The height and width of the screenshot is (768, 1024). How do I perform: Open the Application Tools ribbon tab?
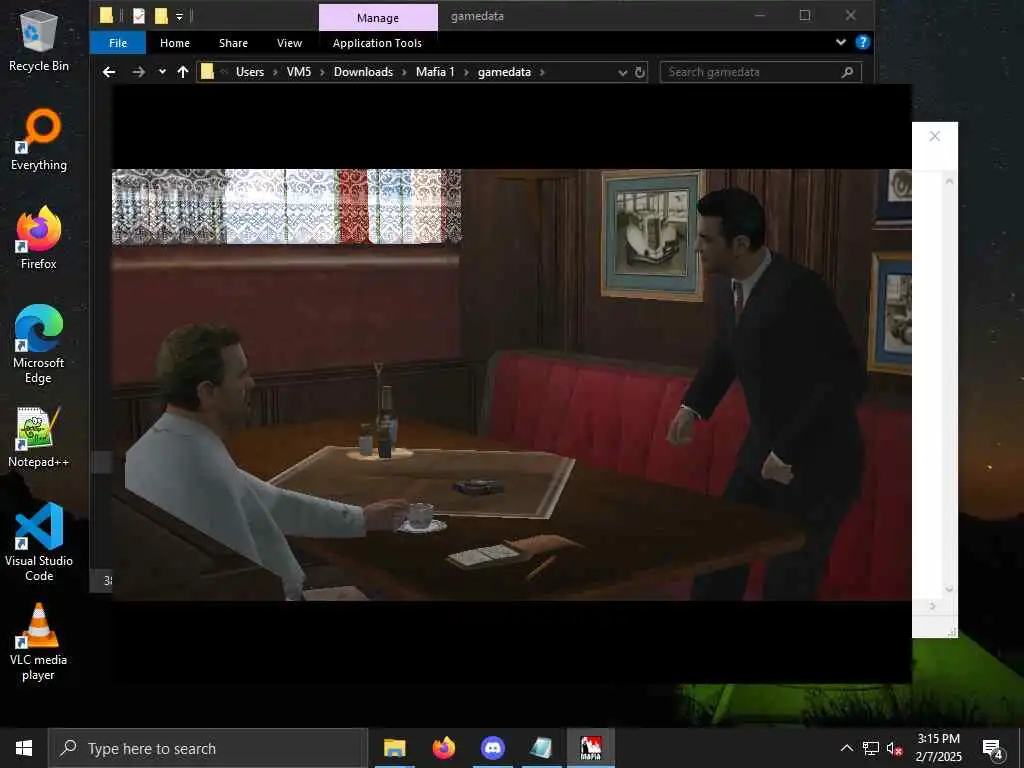tap(377, 43)
